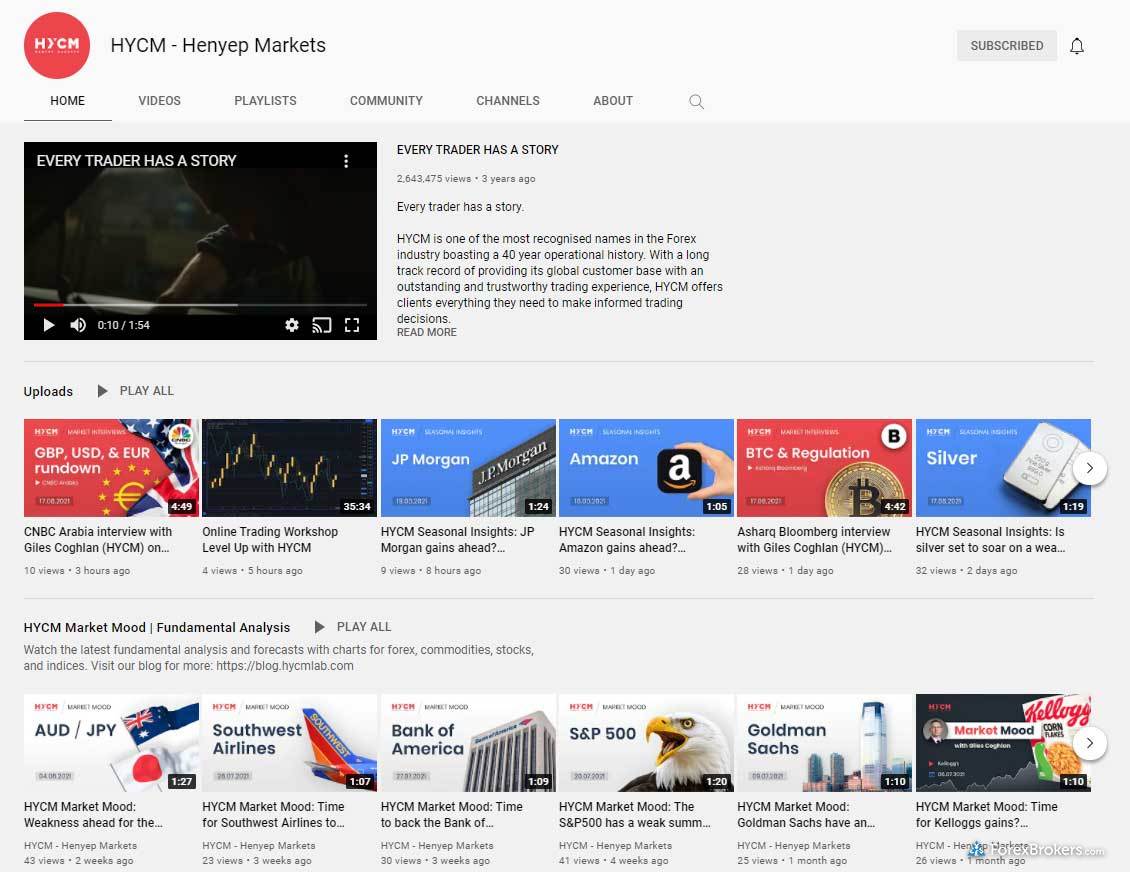Open title Time for Kelloggs gains?
The height and width of the screenshot is (872, 1130).
(x=987, y=815)
